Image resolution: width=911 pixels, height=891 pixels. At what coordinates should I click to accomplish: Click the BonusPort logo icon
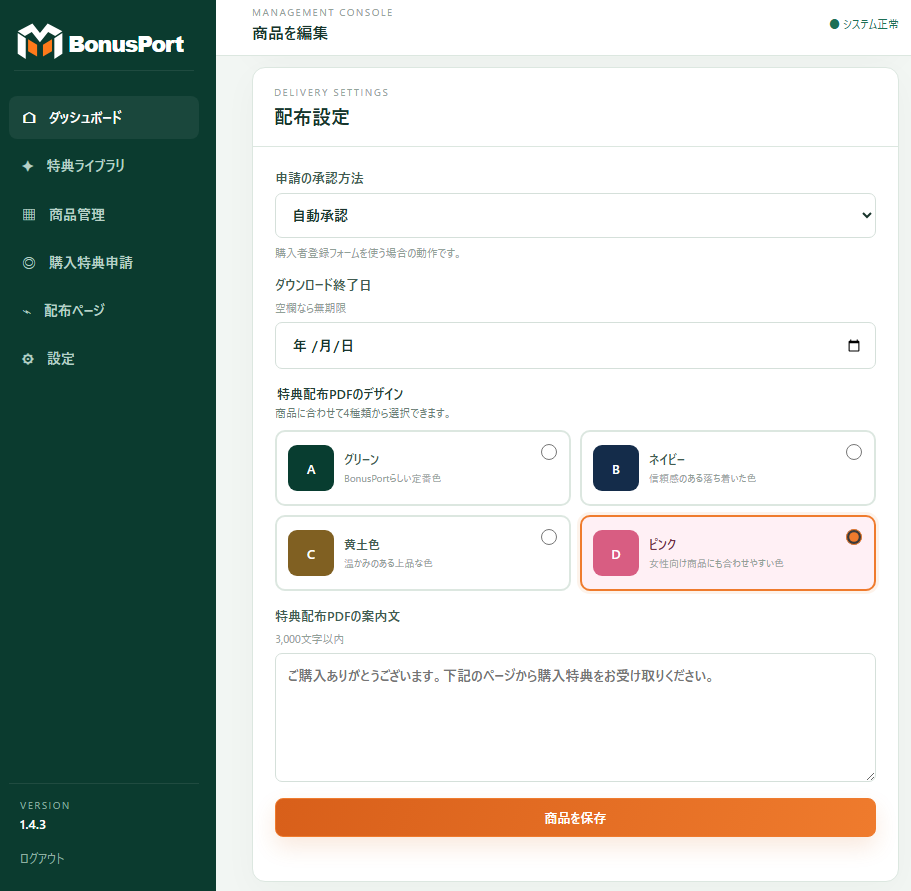pos(40,41)
